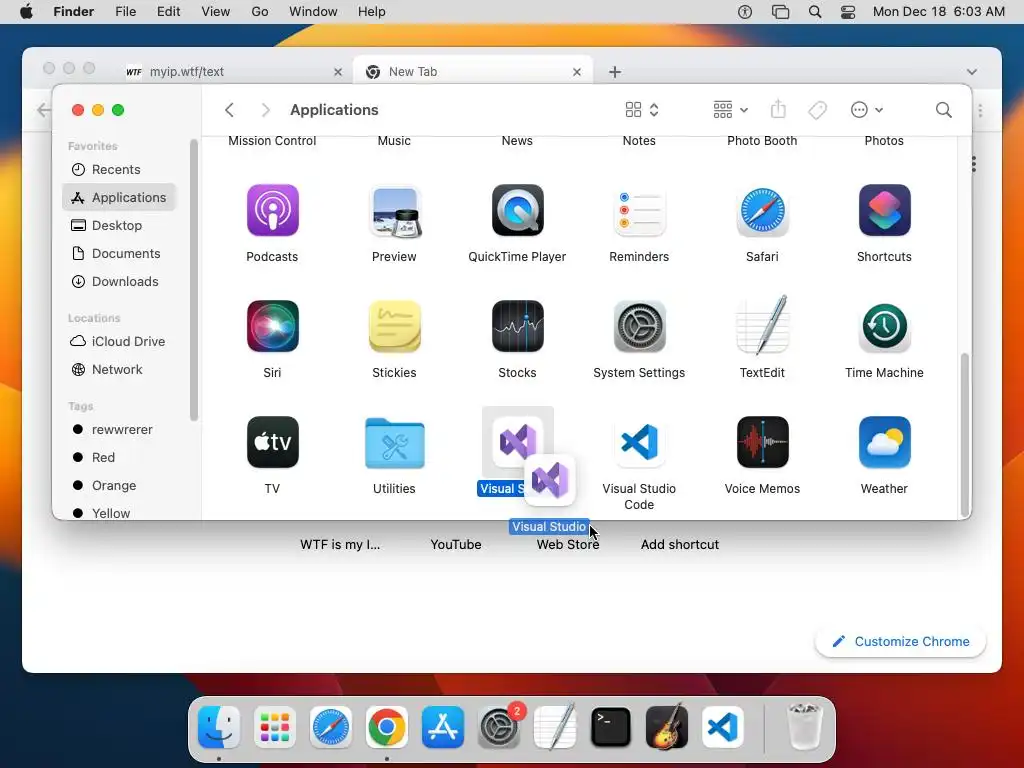
Task: Click the System Settings app icon in Finder
Action: [639, 326]
